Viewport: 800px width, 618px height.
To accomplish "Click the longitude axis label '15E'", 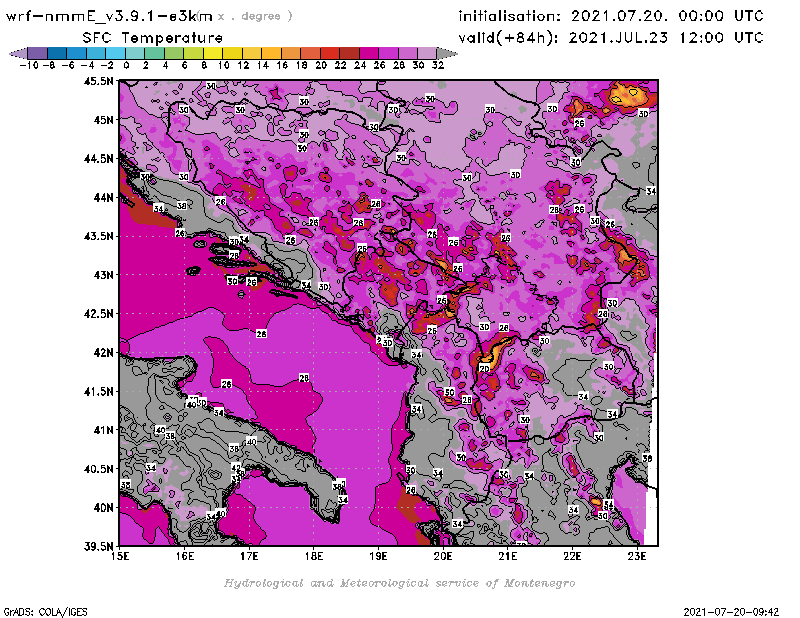I will [x=120, y=556].
